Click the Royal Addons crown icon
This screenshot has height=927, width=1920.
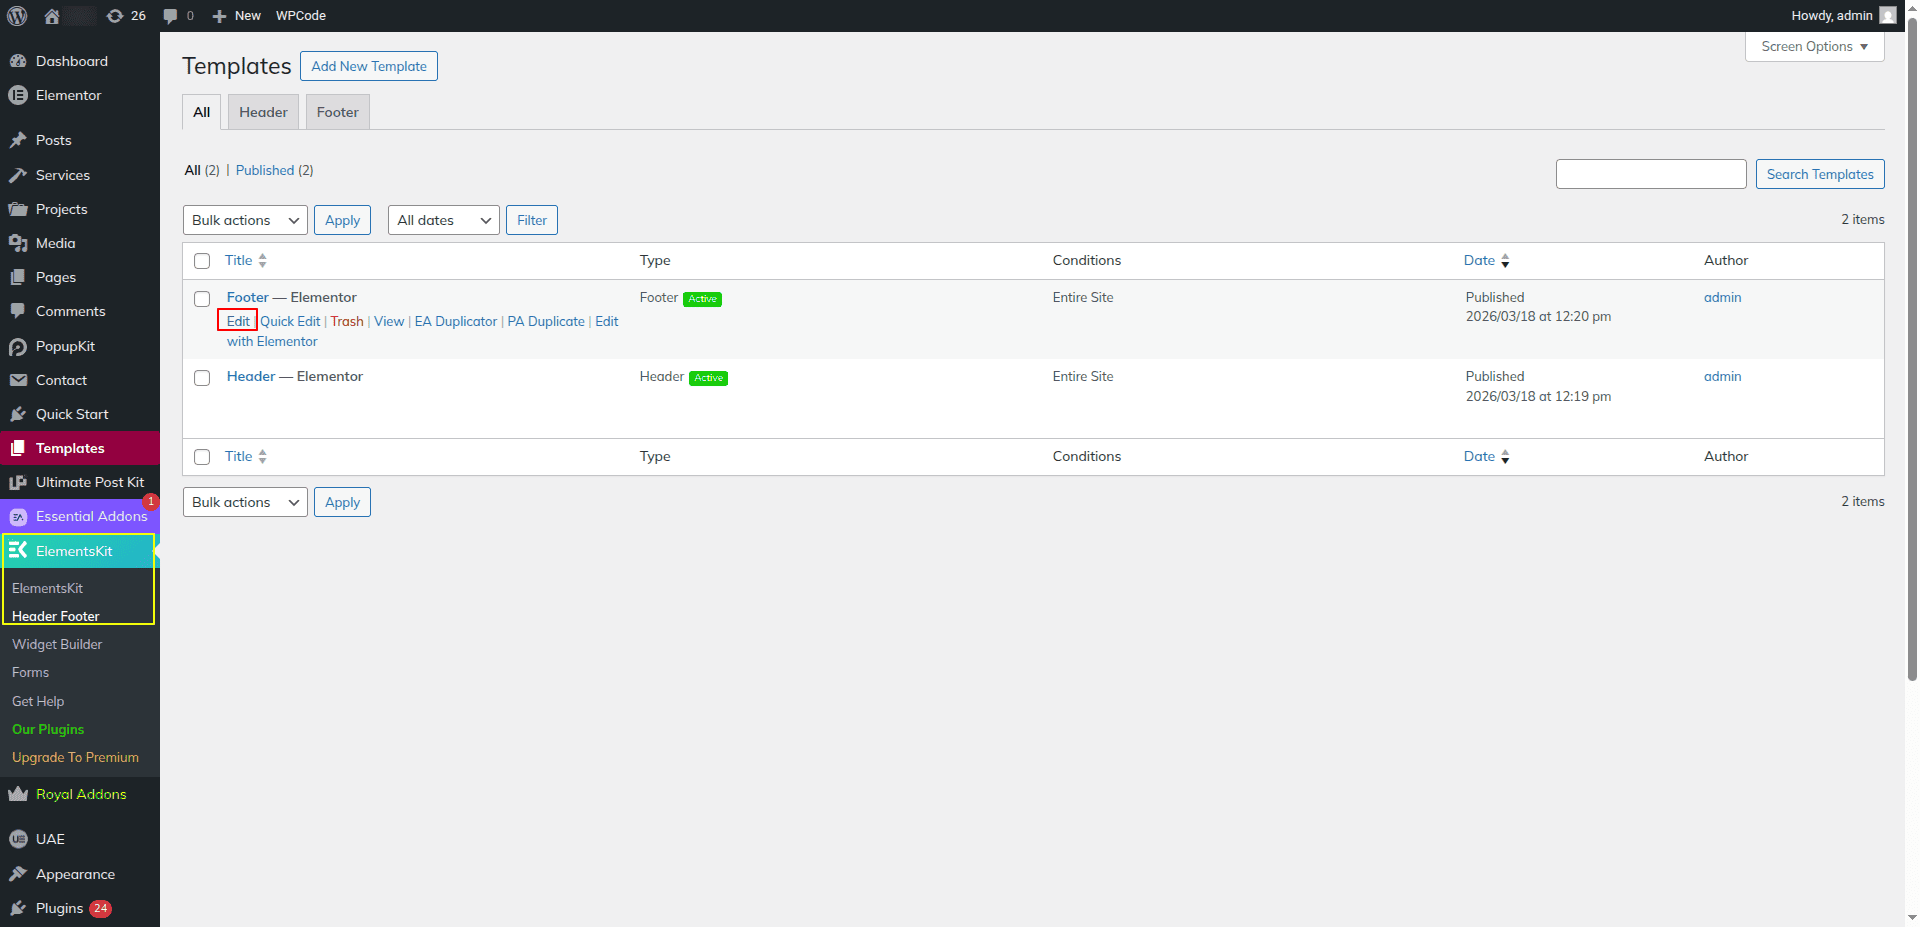(18, 794)
